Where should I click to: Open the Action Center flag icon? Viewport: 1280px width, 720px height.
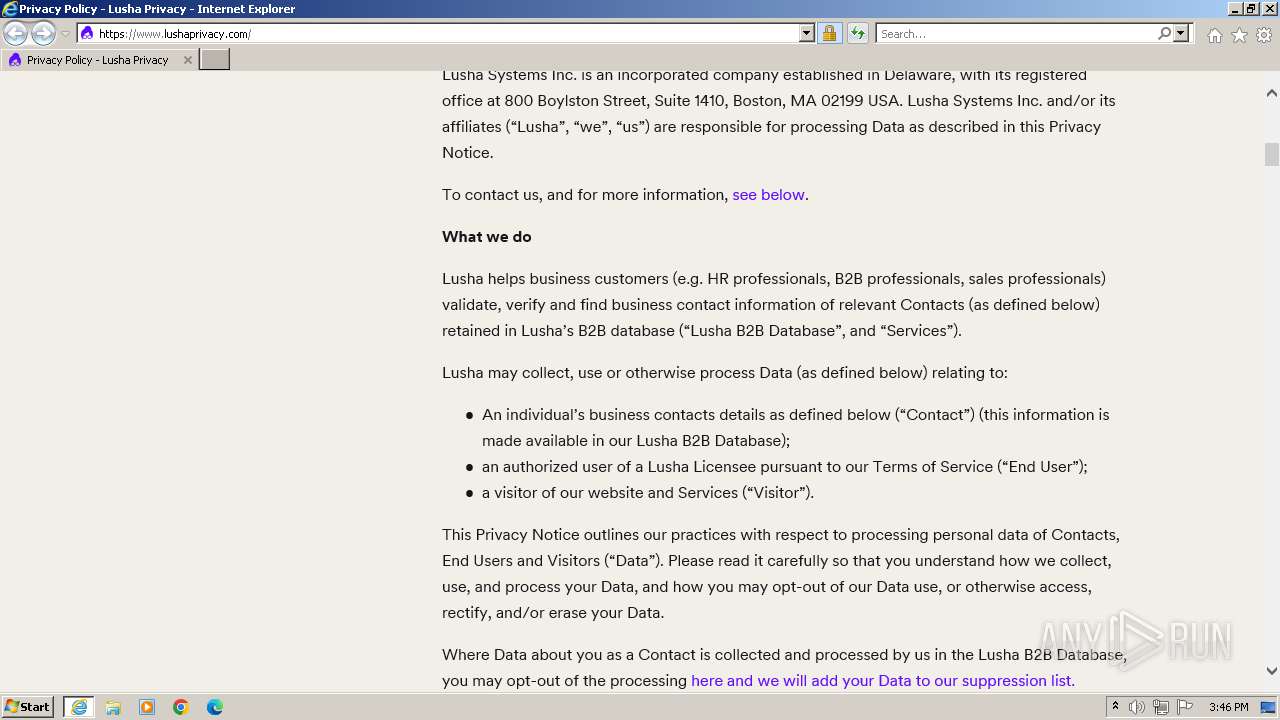(x=1185, y=707)
